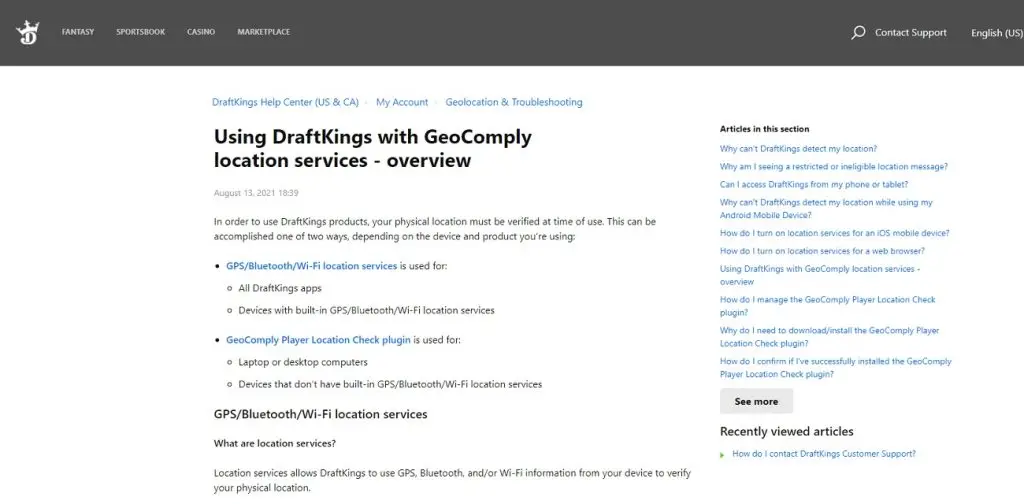Click the See more button
Viewport: 1024px width, 504px height.
tap(756, 402)
